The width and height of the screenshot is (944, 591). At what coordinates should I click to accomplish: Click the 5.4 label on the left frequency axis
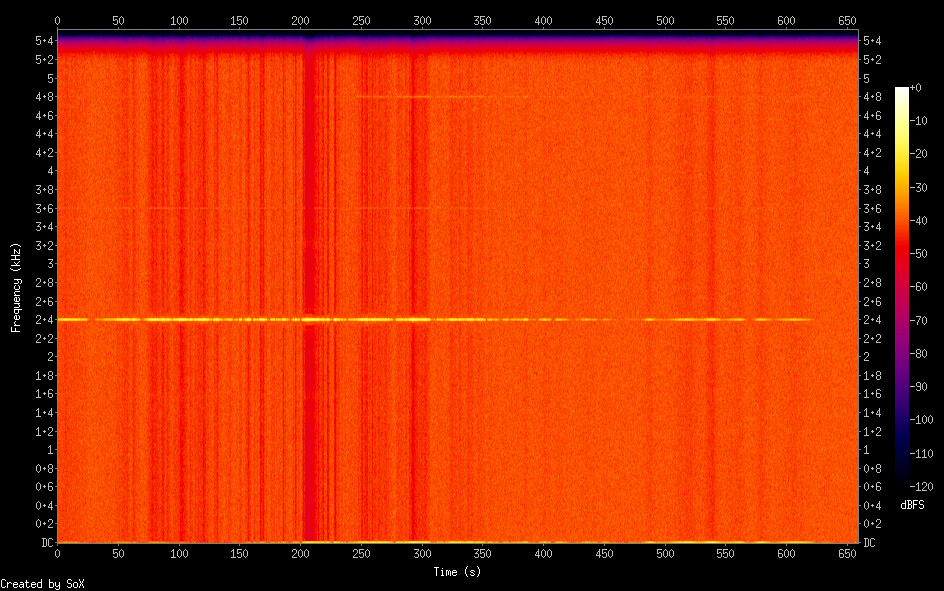point(43,40)
